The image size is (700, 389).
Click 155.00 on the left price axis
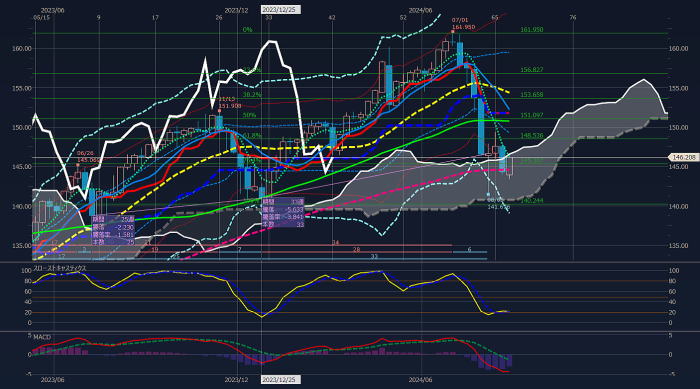(22, 88)
